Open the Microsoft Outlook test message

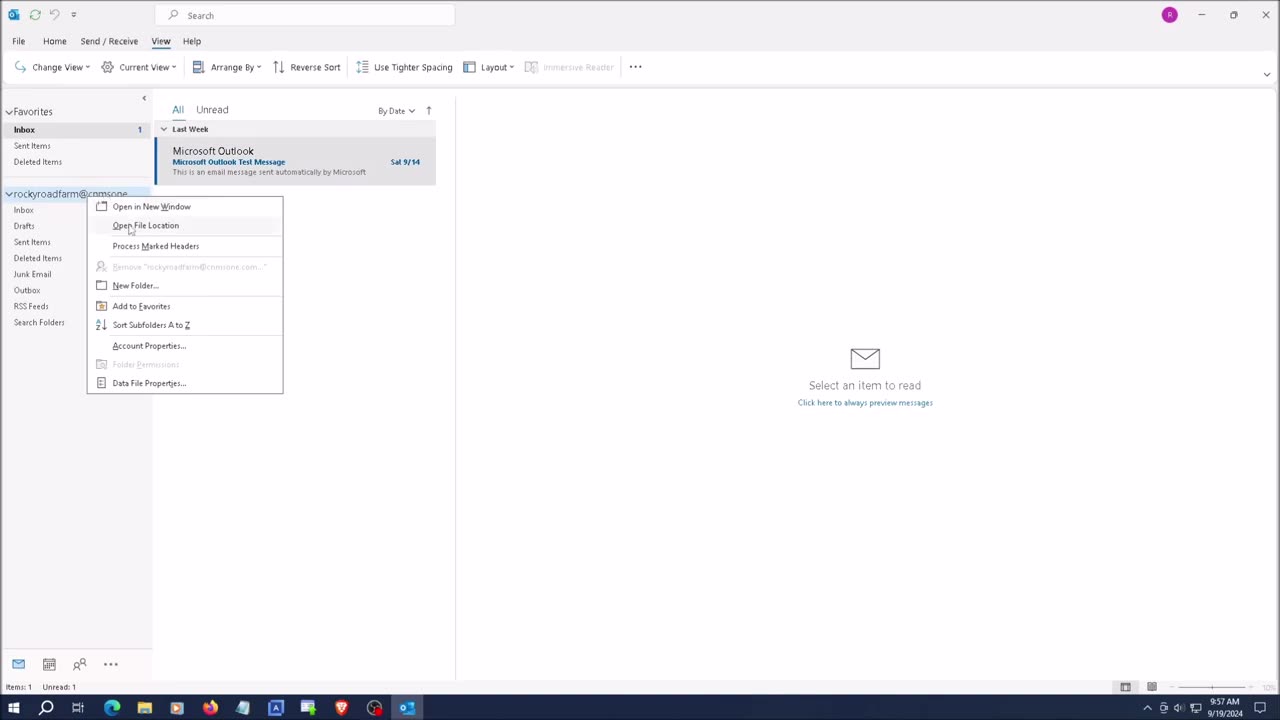(296, 161)
